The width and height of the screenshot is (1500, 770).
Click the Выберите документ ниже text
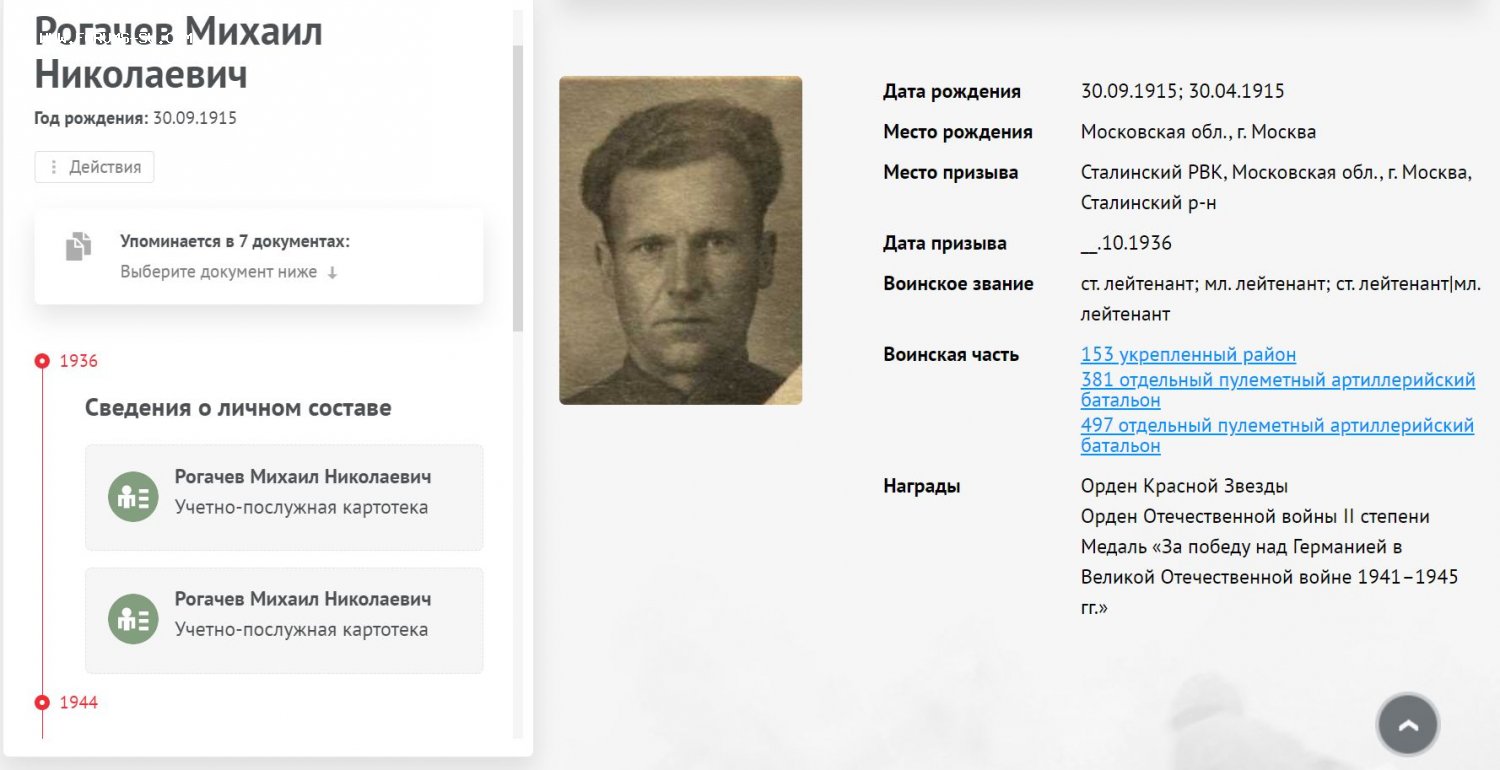(x=219, y=272)
